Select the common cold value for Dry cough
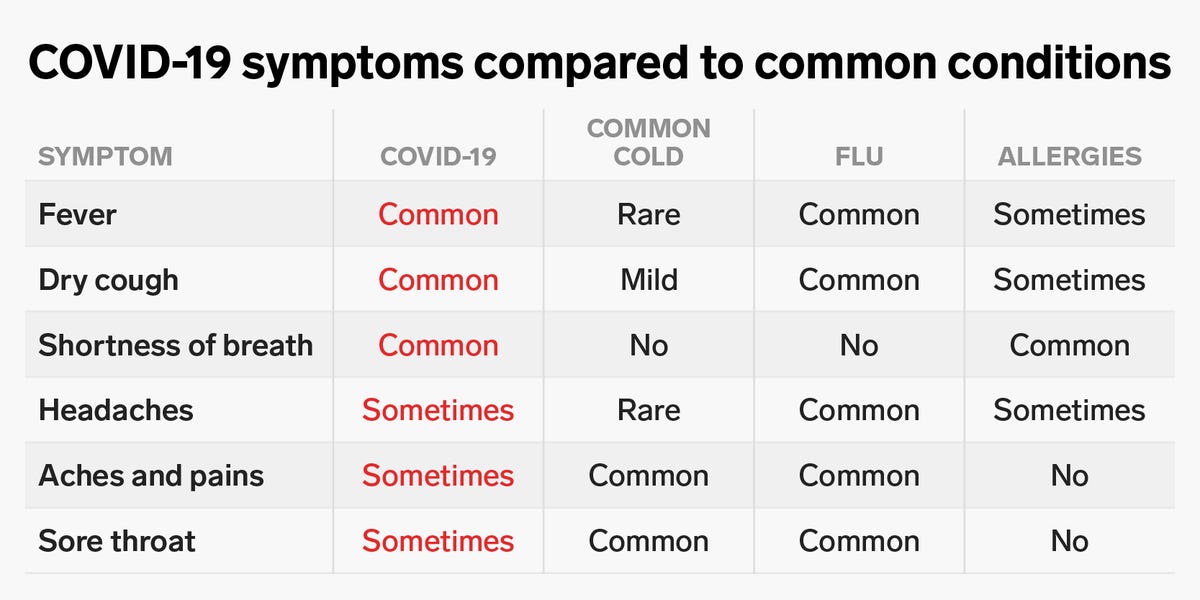The height and width of the screenshot is (600, 1200). tap(649, 280)
